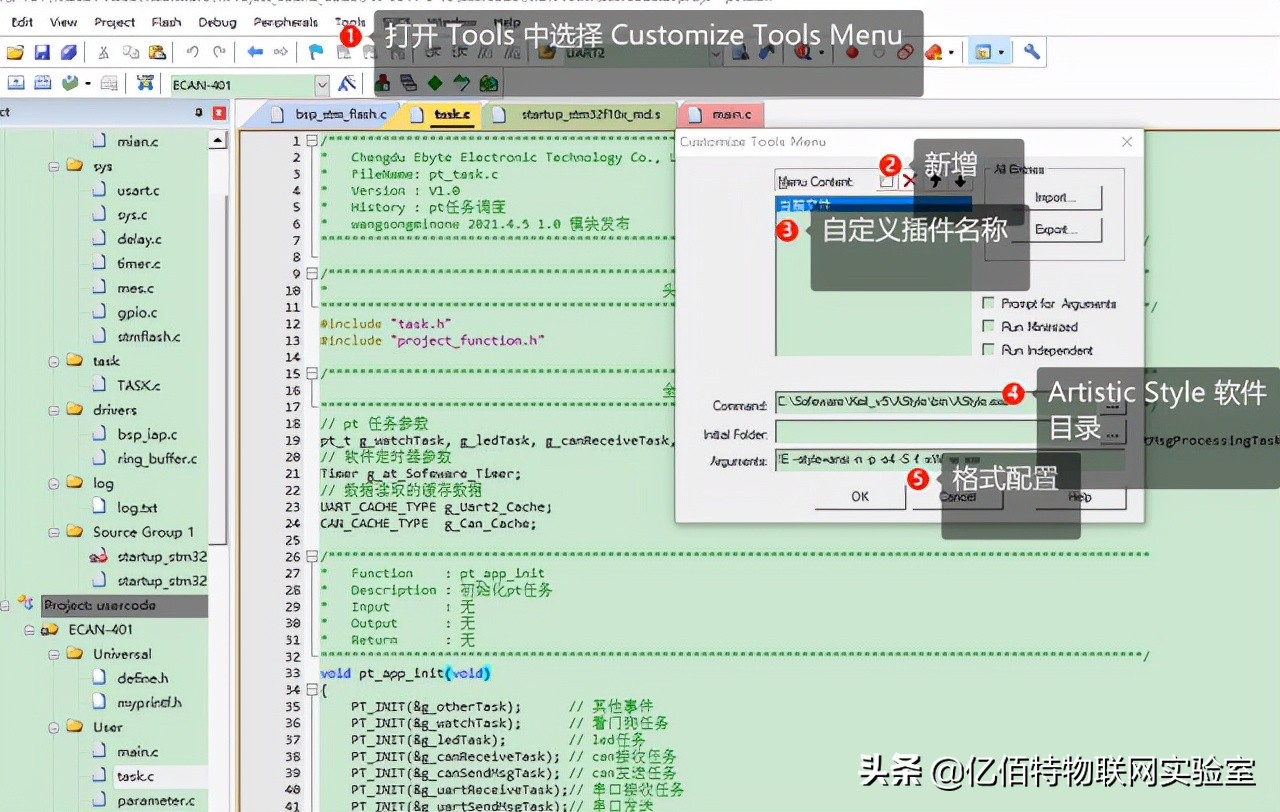Click the Open file toolbar icon
1280x812 pixels.
coord(15,52)
